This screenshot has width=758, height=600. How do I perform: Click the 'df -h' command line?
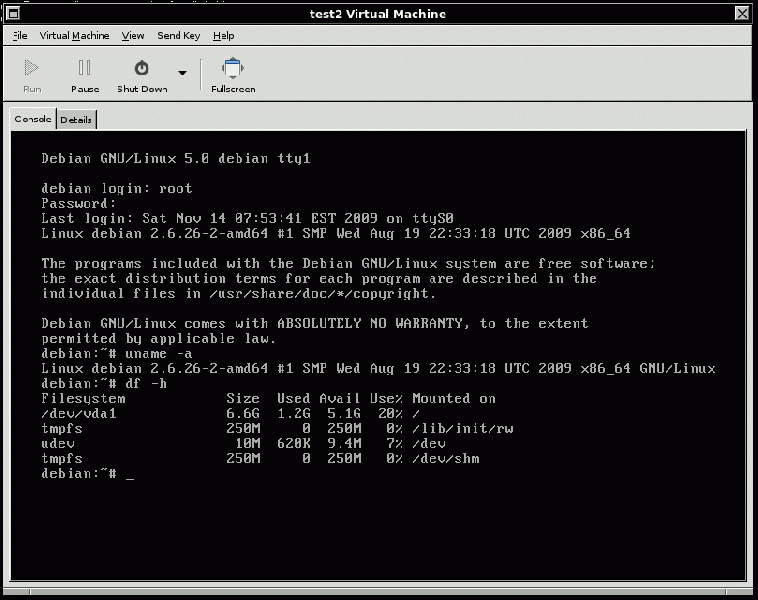coord(104,384)
